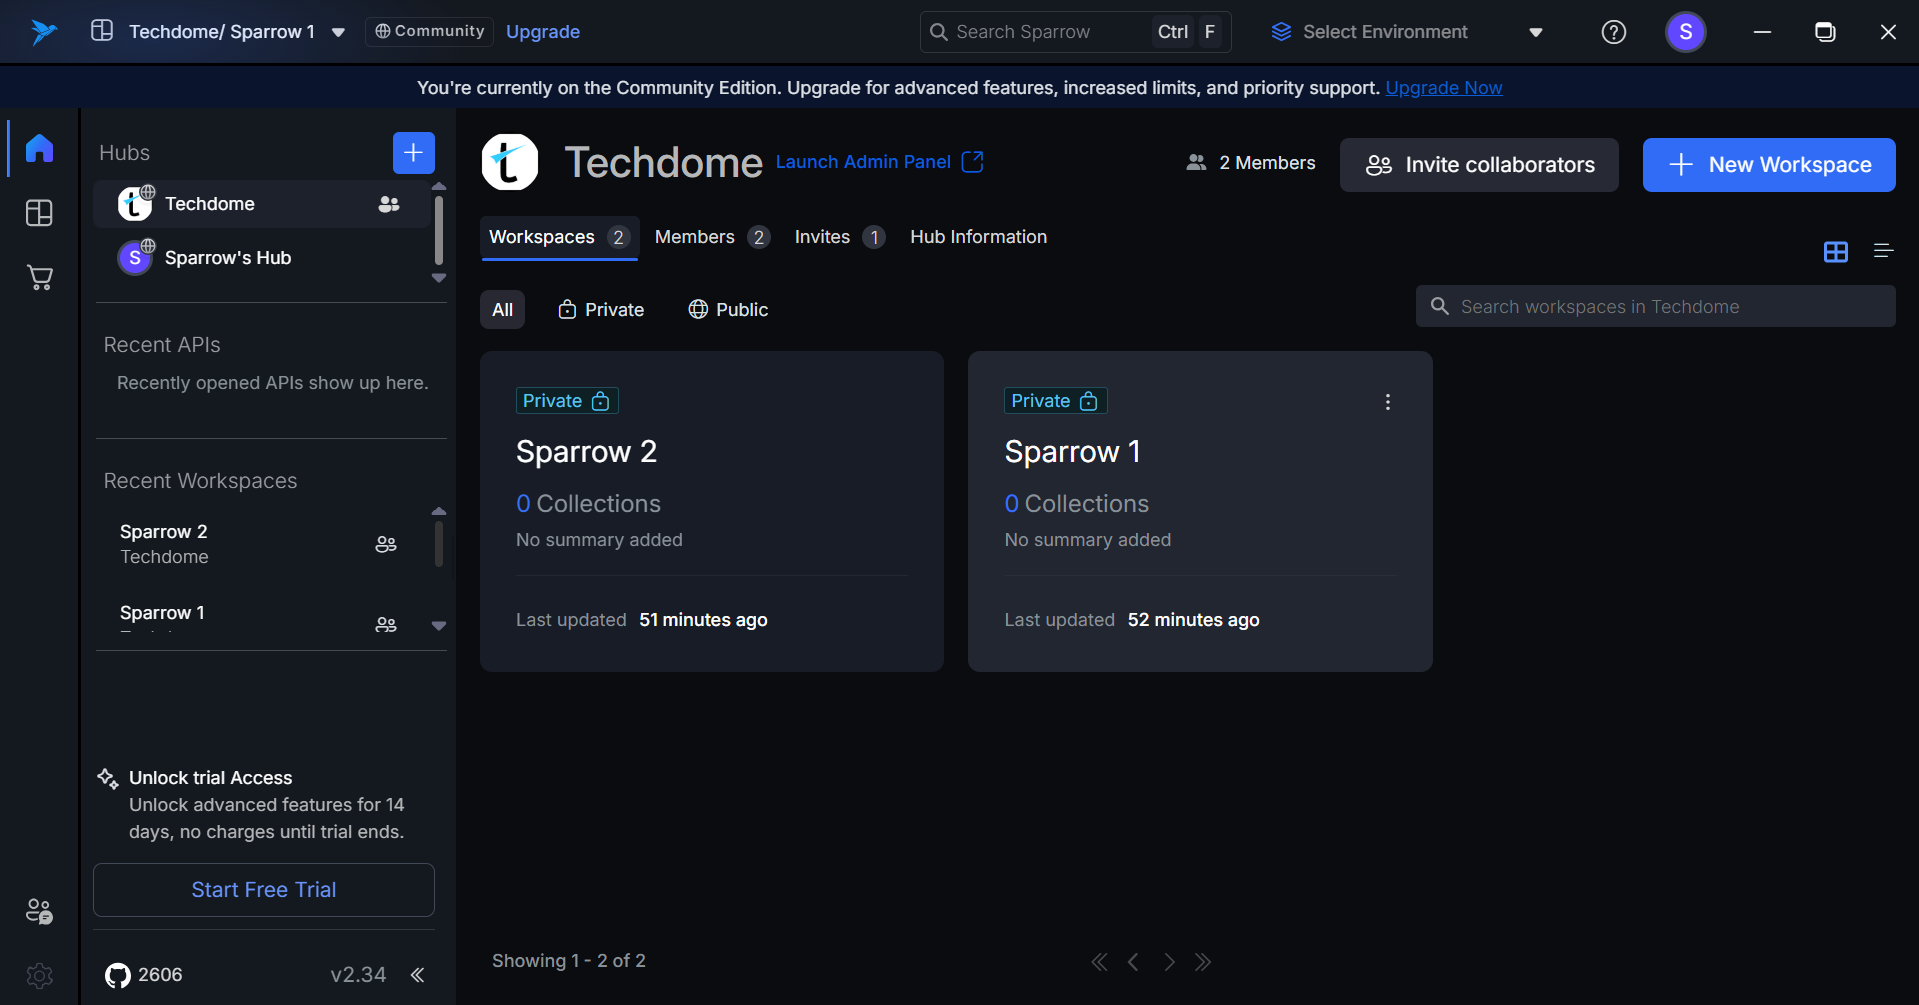This screenshot has height=1005, width=1919.
Task: Open the Marketplace cart icon
Action: click(x=39, y=278)
